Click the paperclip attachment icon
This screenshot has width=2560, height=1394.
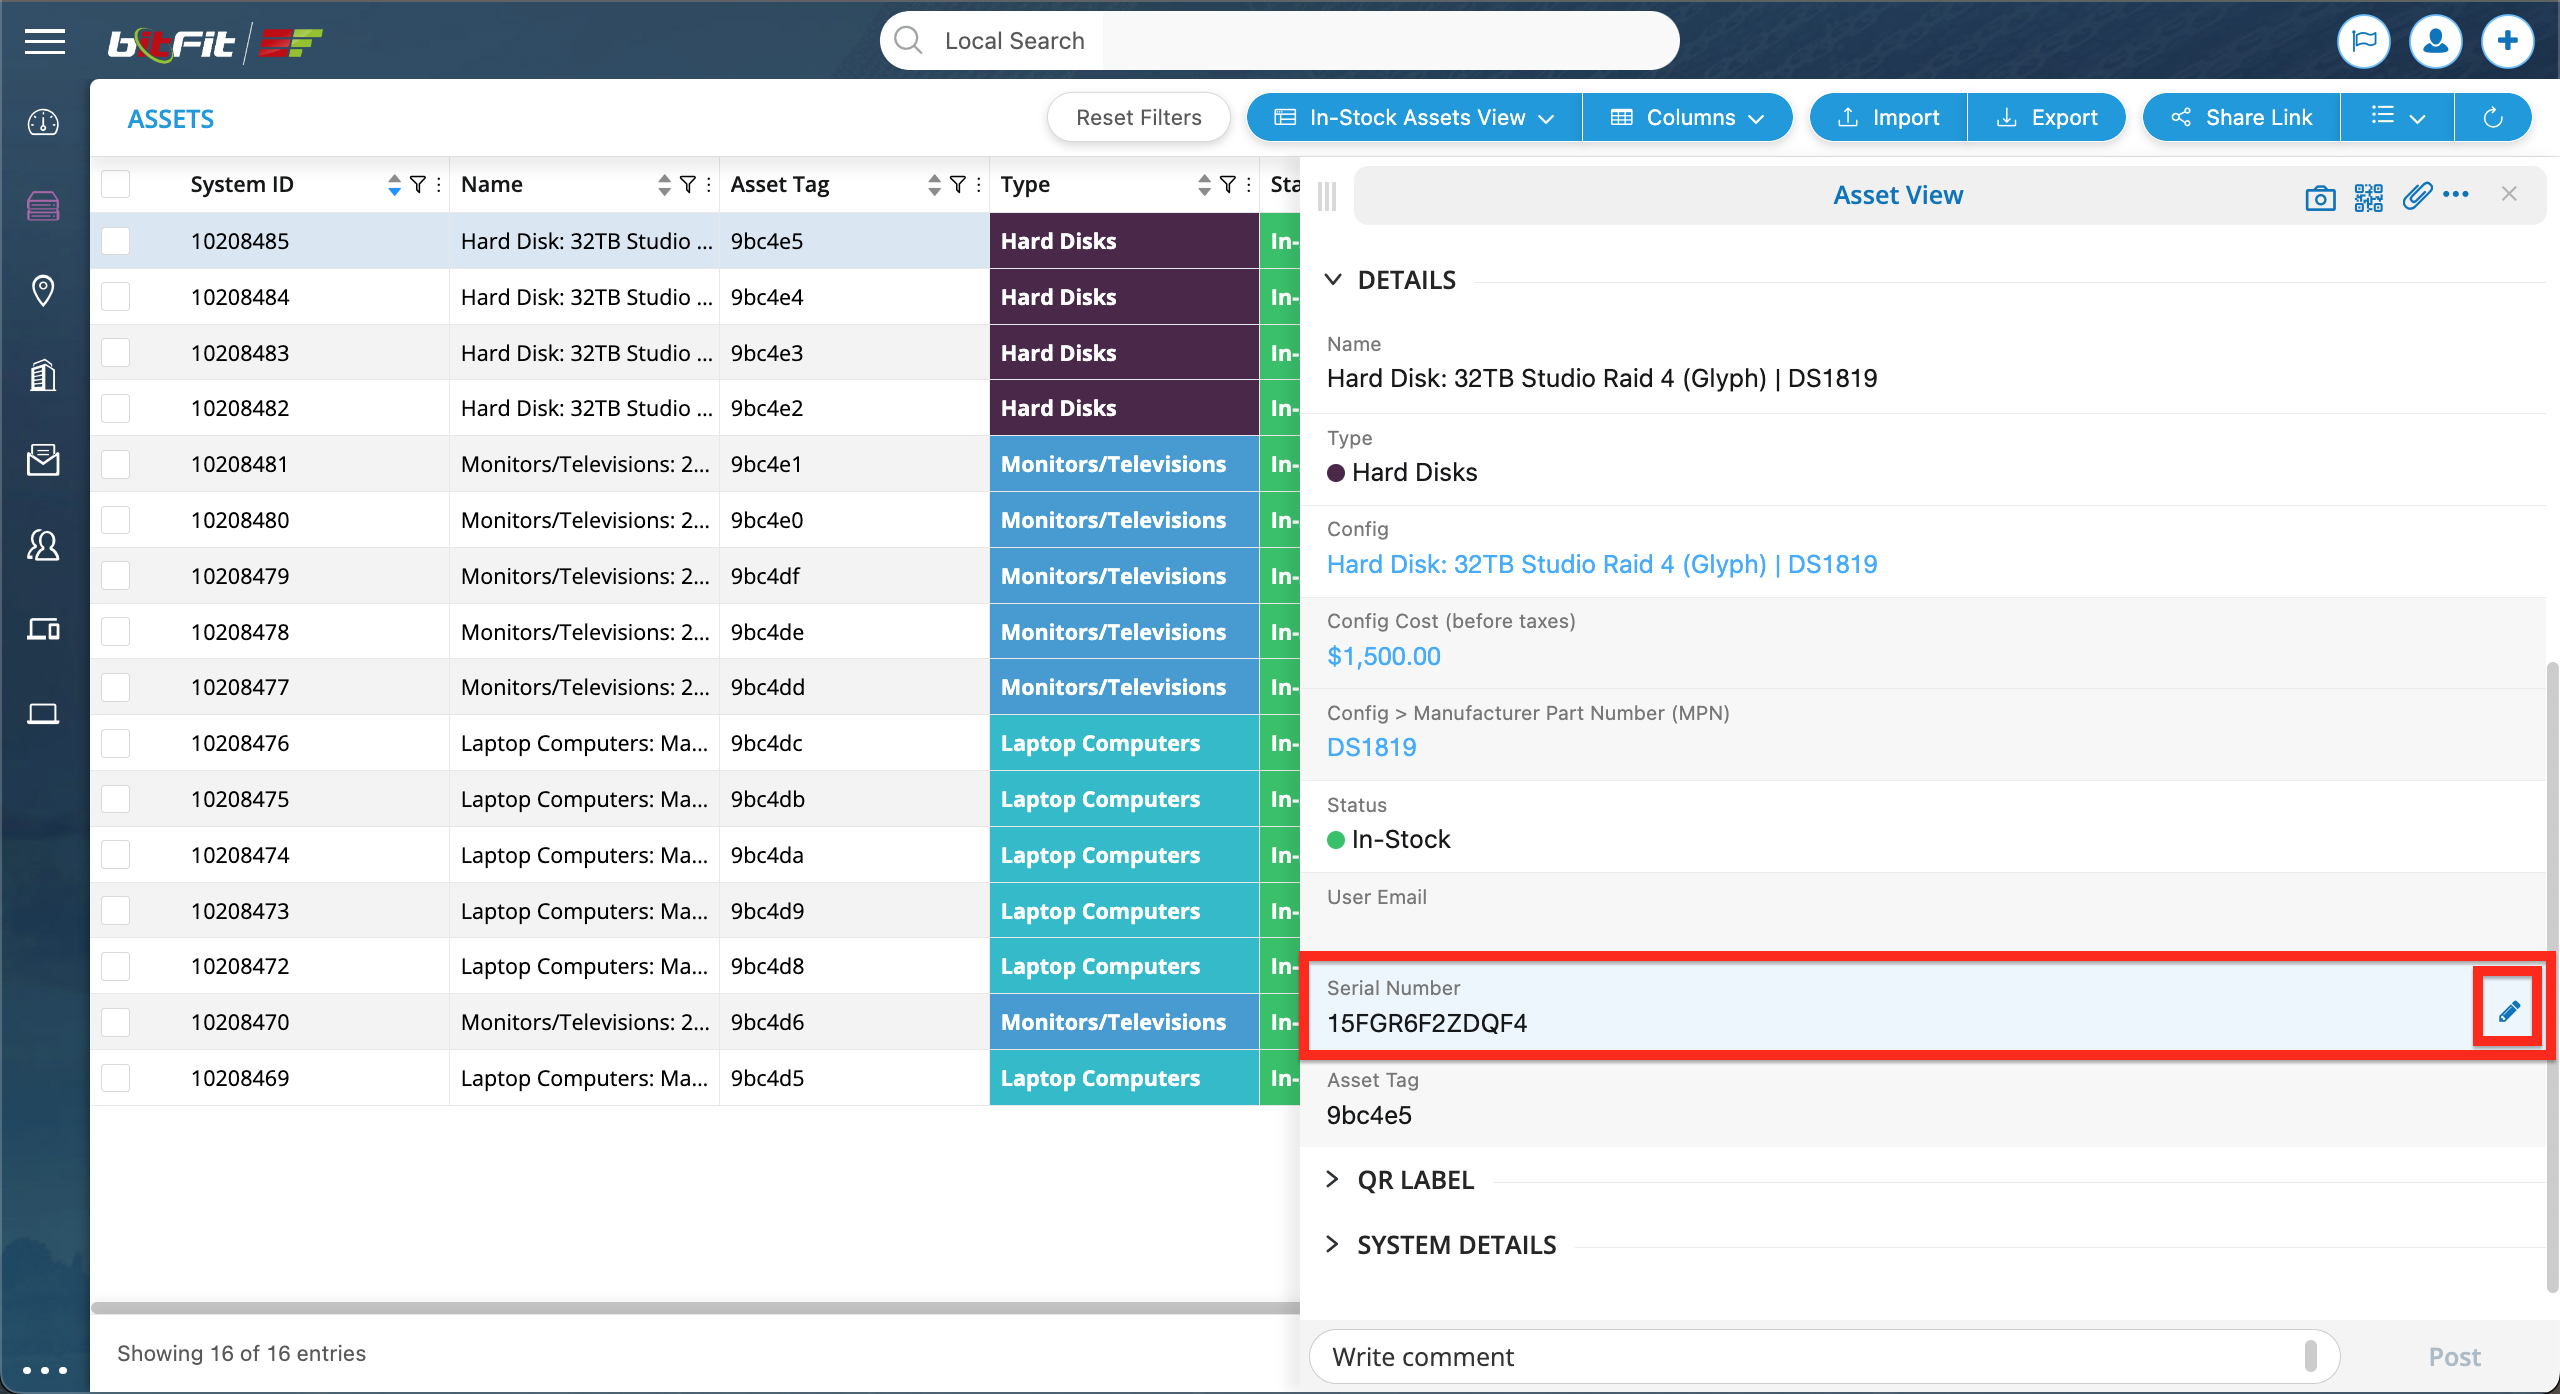point(2416,195)
